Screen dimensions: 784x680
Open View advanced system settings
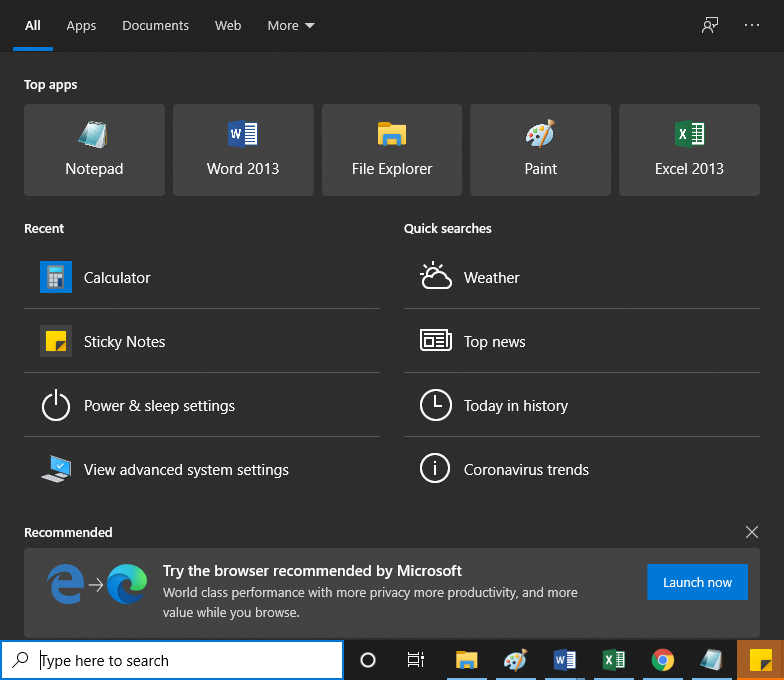[202, 469]
